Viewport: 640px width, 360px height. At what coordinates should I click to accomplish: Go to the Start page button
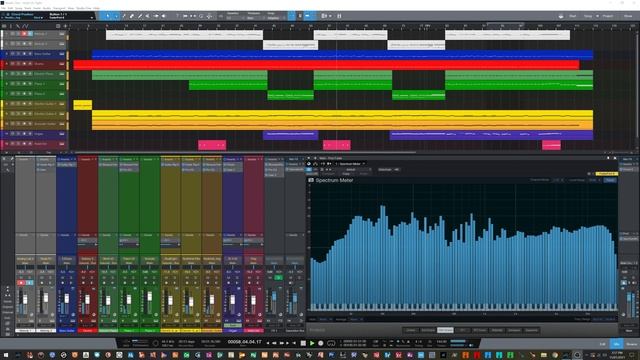(573, 16)
